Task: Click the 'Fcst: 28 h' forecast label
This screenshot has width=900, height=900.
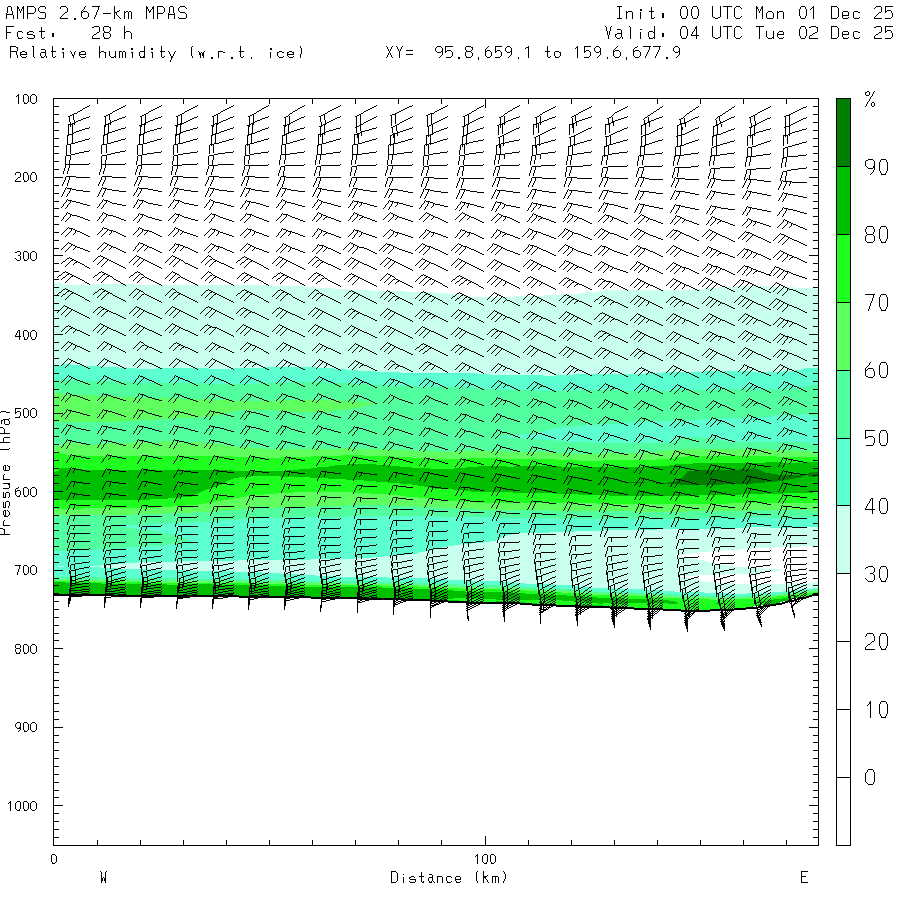Action: 69,33
